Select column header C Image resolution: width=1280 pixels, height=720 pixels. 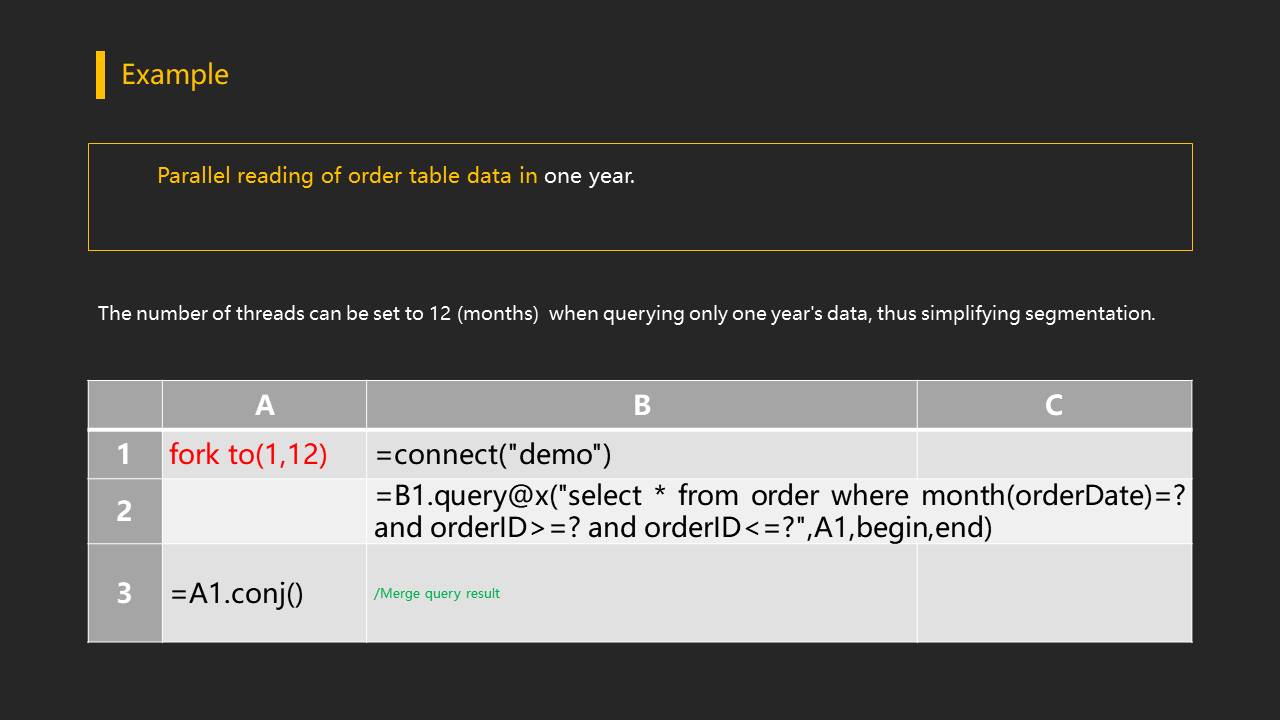click(1054, 405)
